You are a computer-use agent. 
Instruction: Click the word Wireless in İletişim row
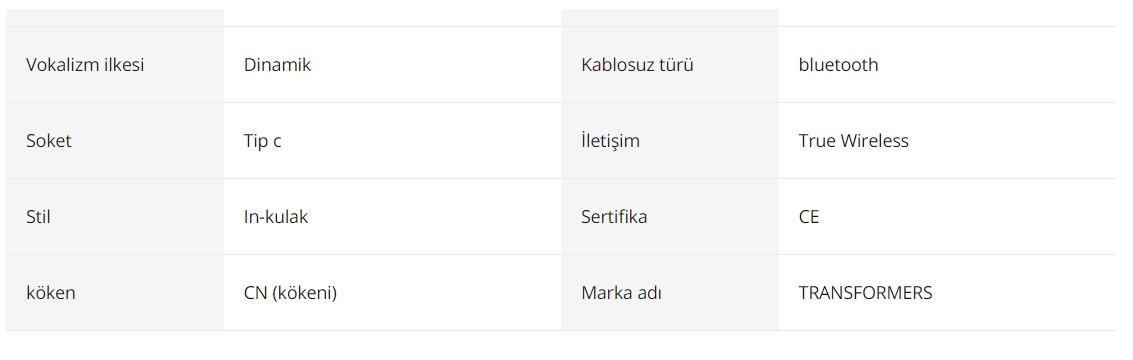point(874,141)
